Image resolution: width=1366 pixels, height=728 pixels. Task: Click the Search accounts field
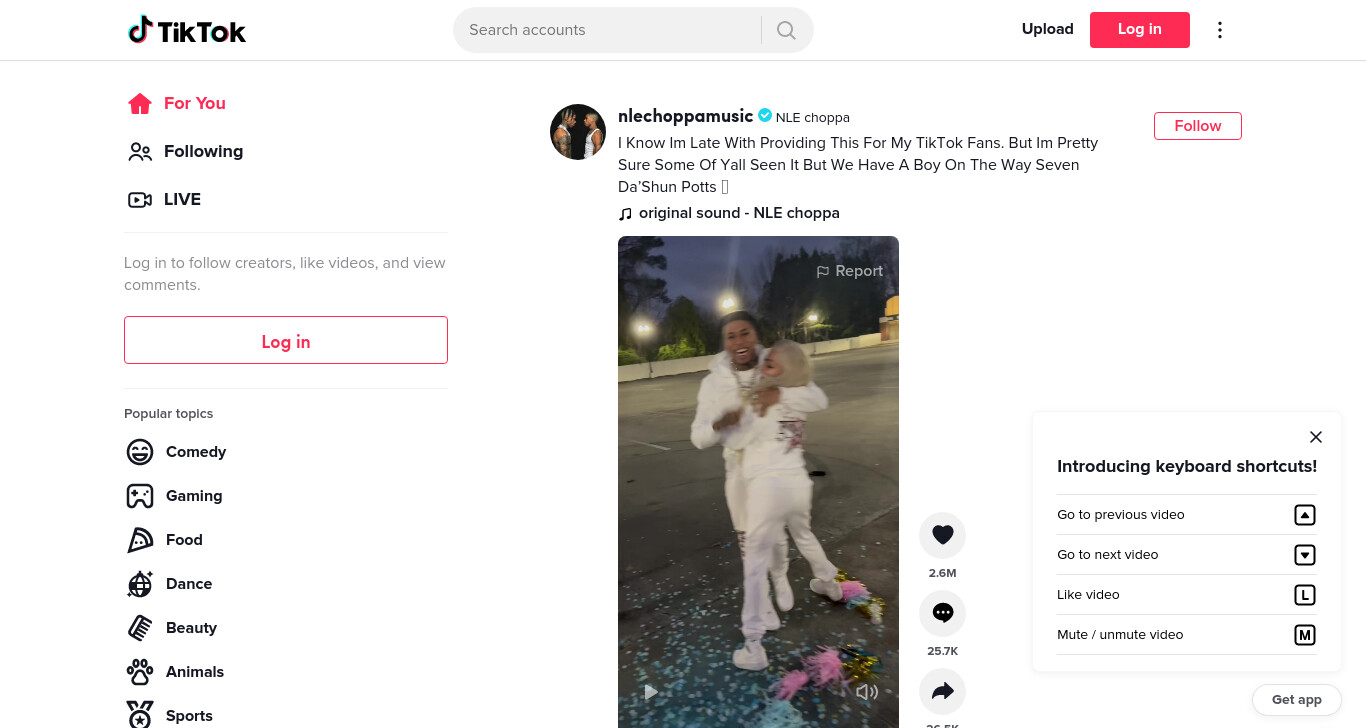click(x=608, y=30)
